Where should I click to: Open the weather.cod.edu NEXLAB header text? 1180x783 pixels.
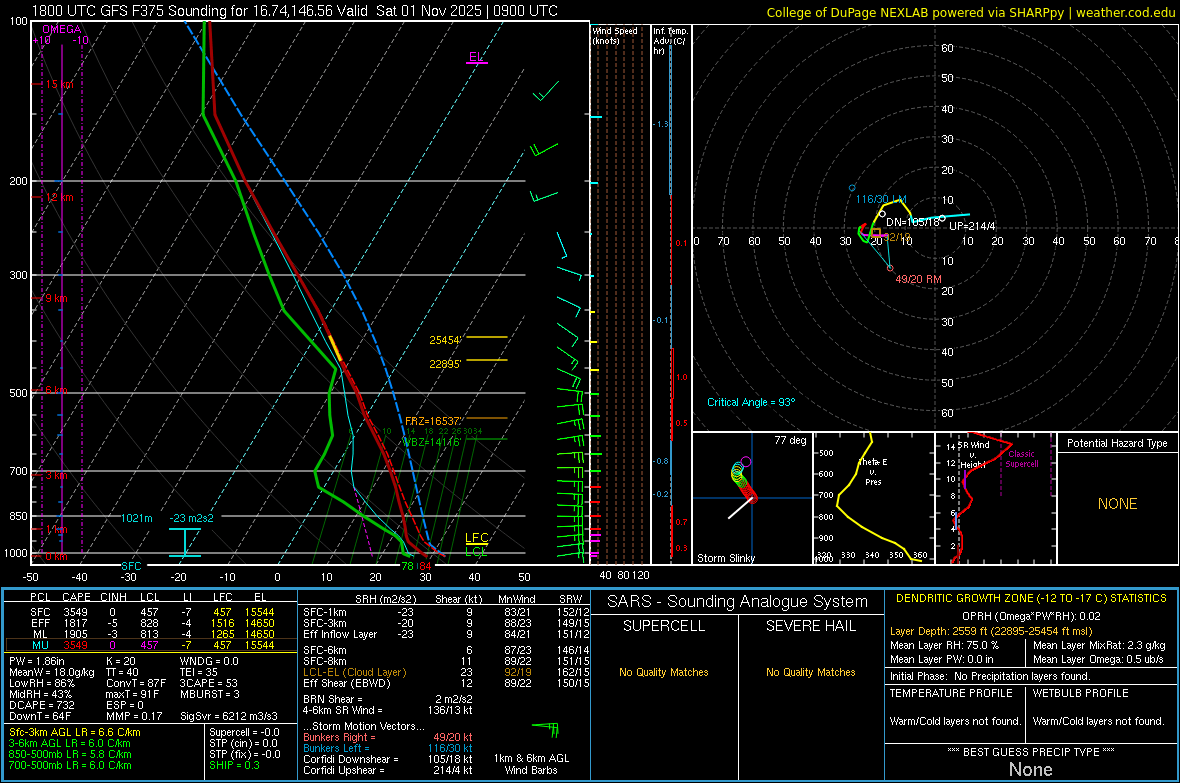(x=971, y=12)
